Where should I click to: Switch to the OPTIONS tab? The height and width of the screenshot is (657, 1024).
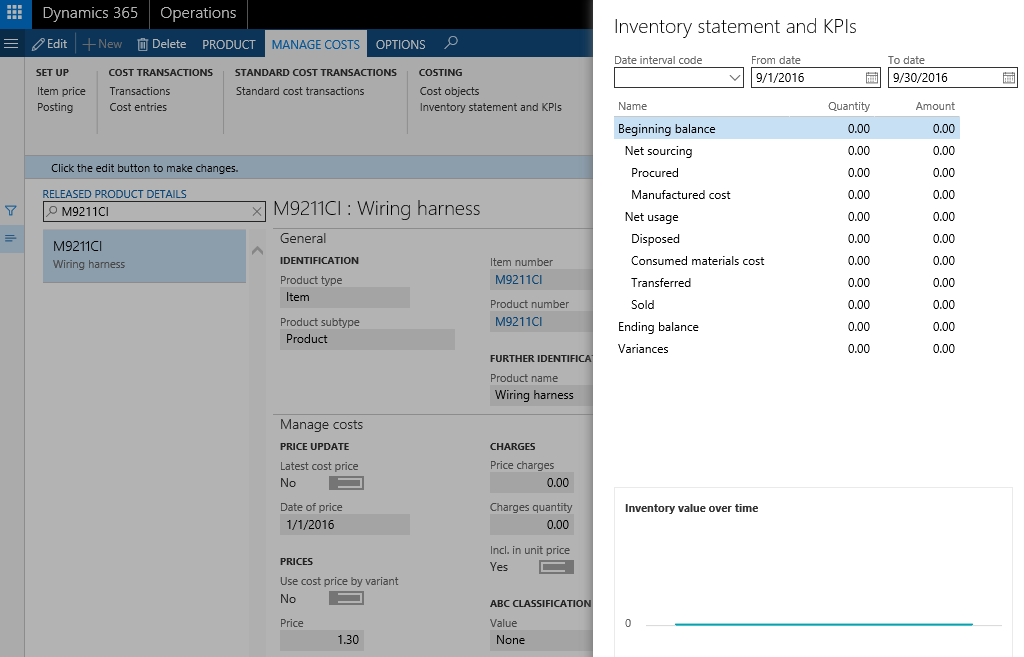click(399, 44)
